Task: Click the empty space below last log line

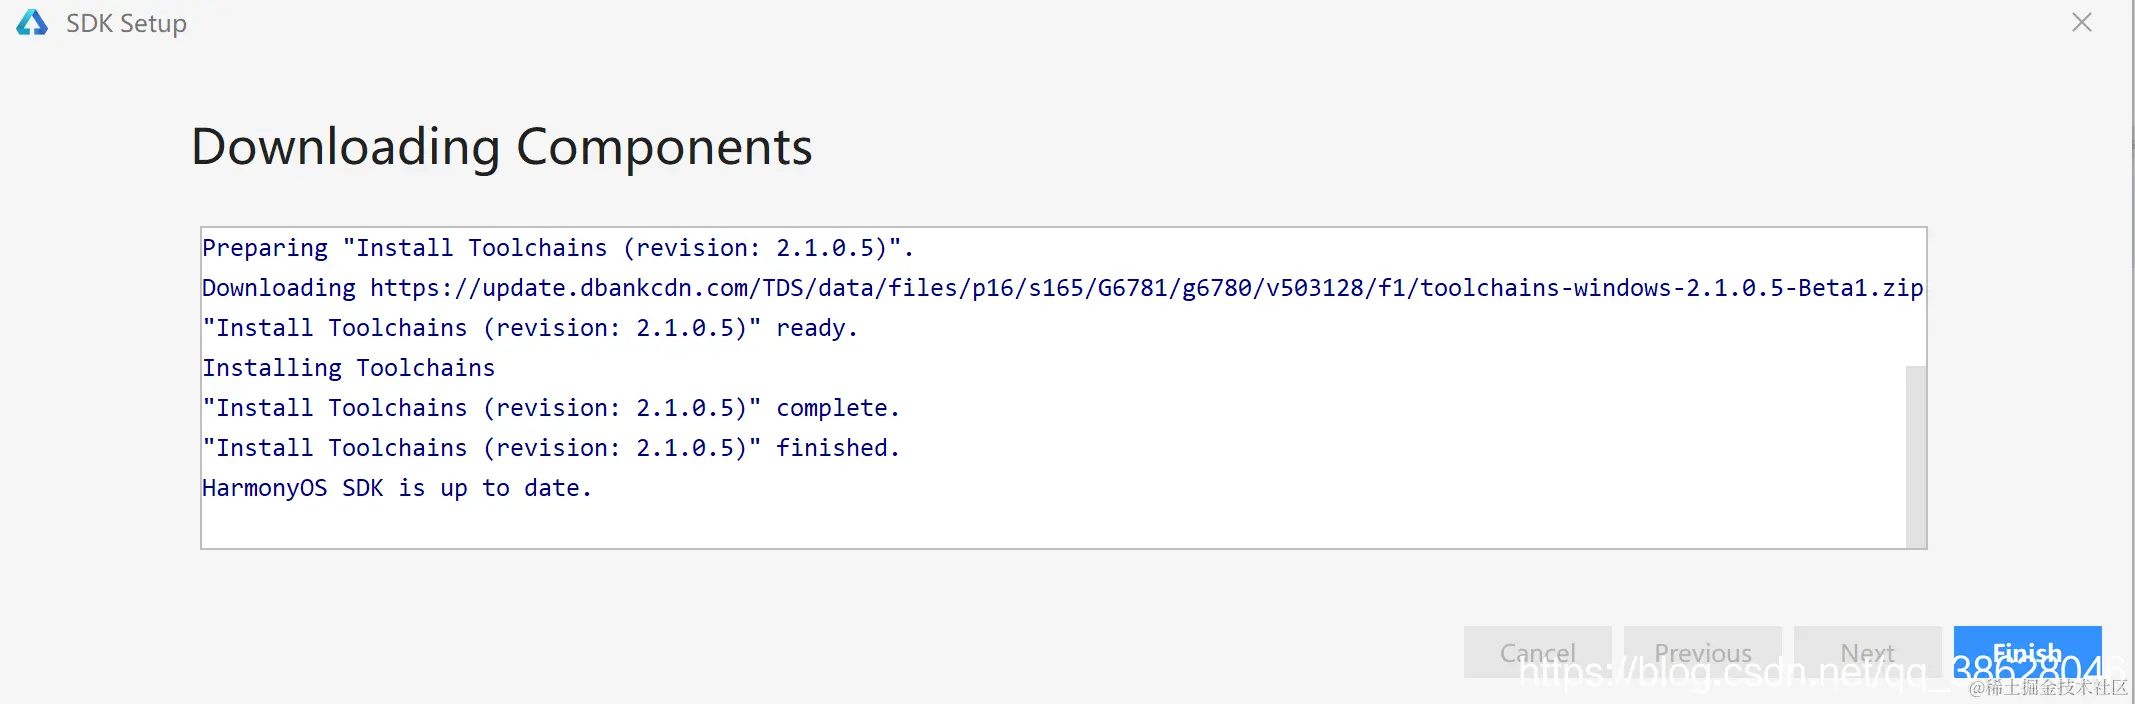Action: [1000, 525]
